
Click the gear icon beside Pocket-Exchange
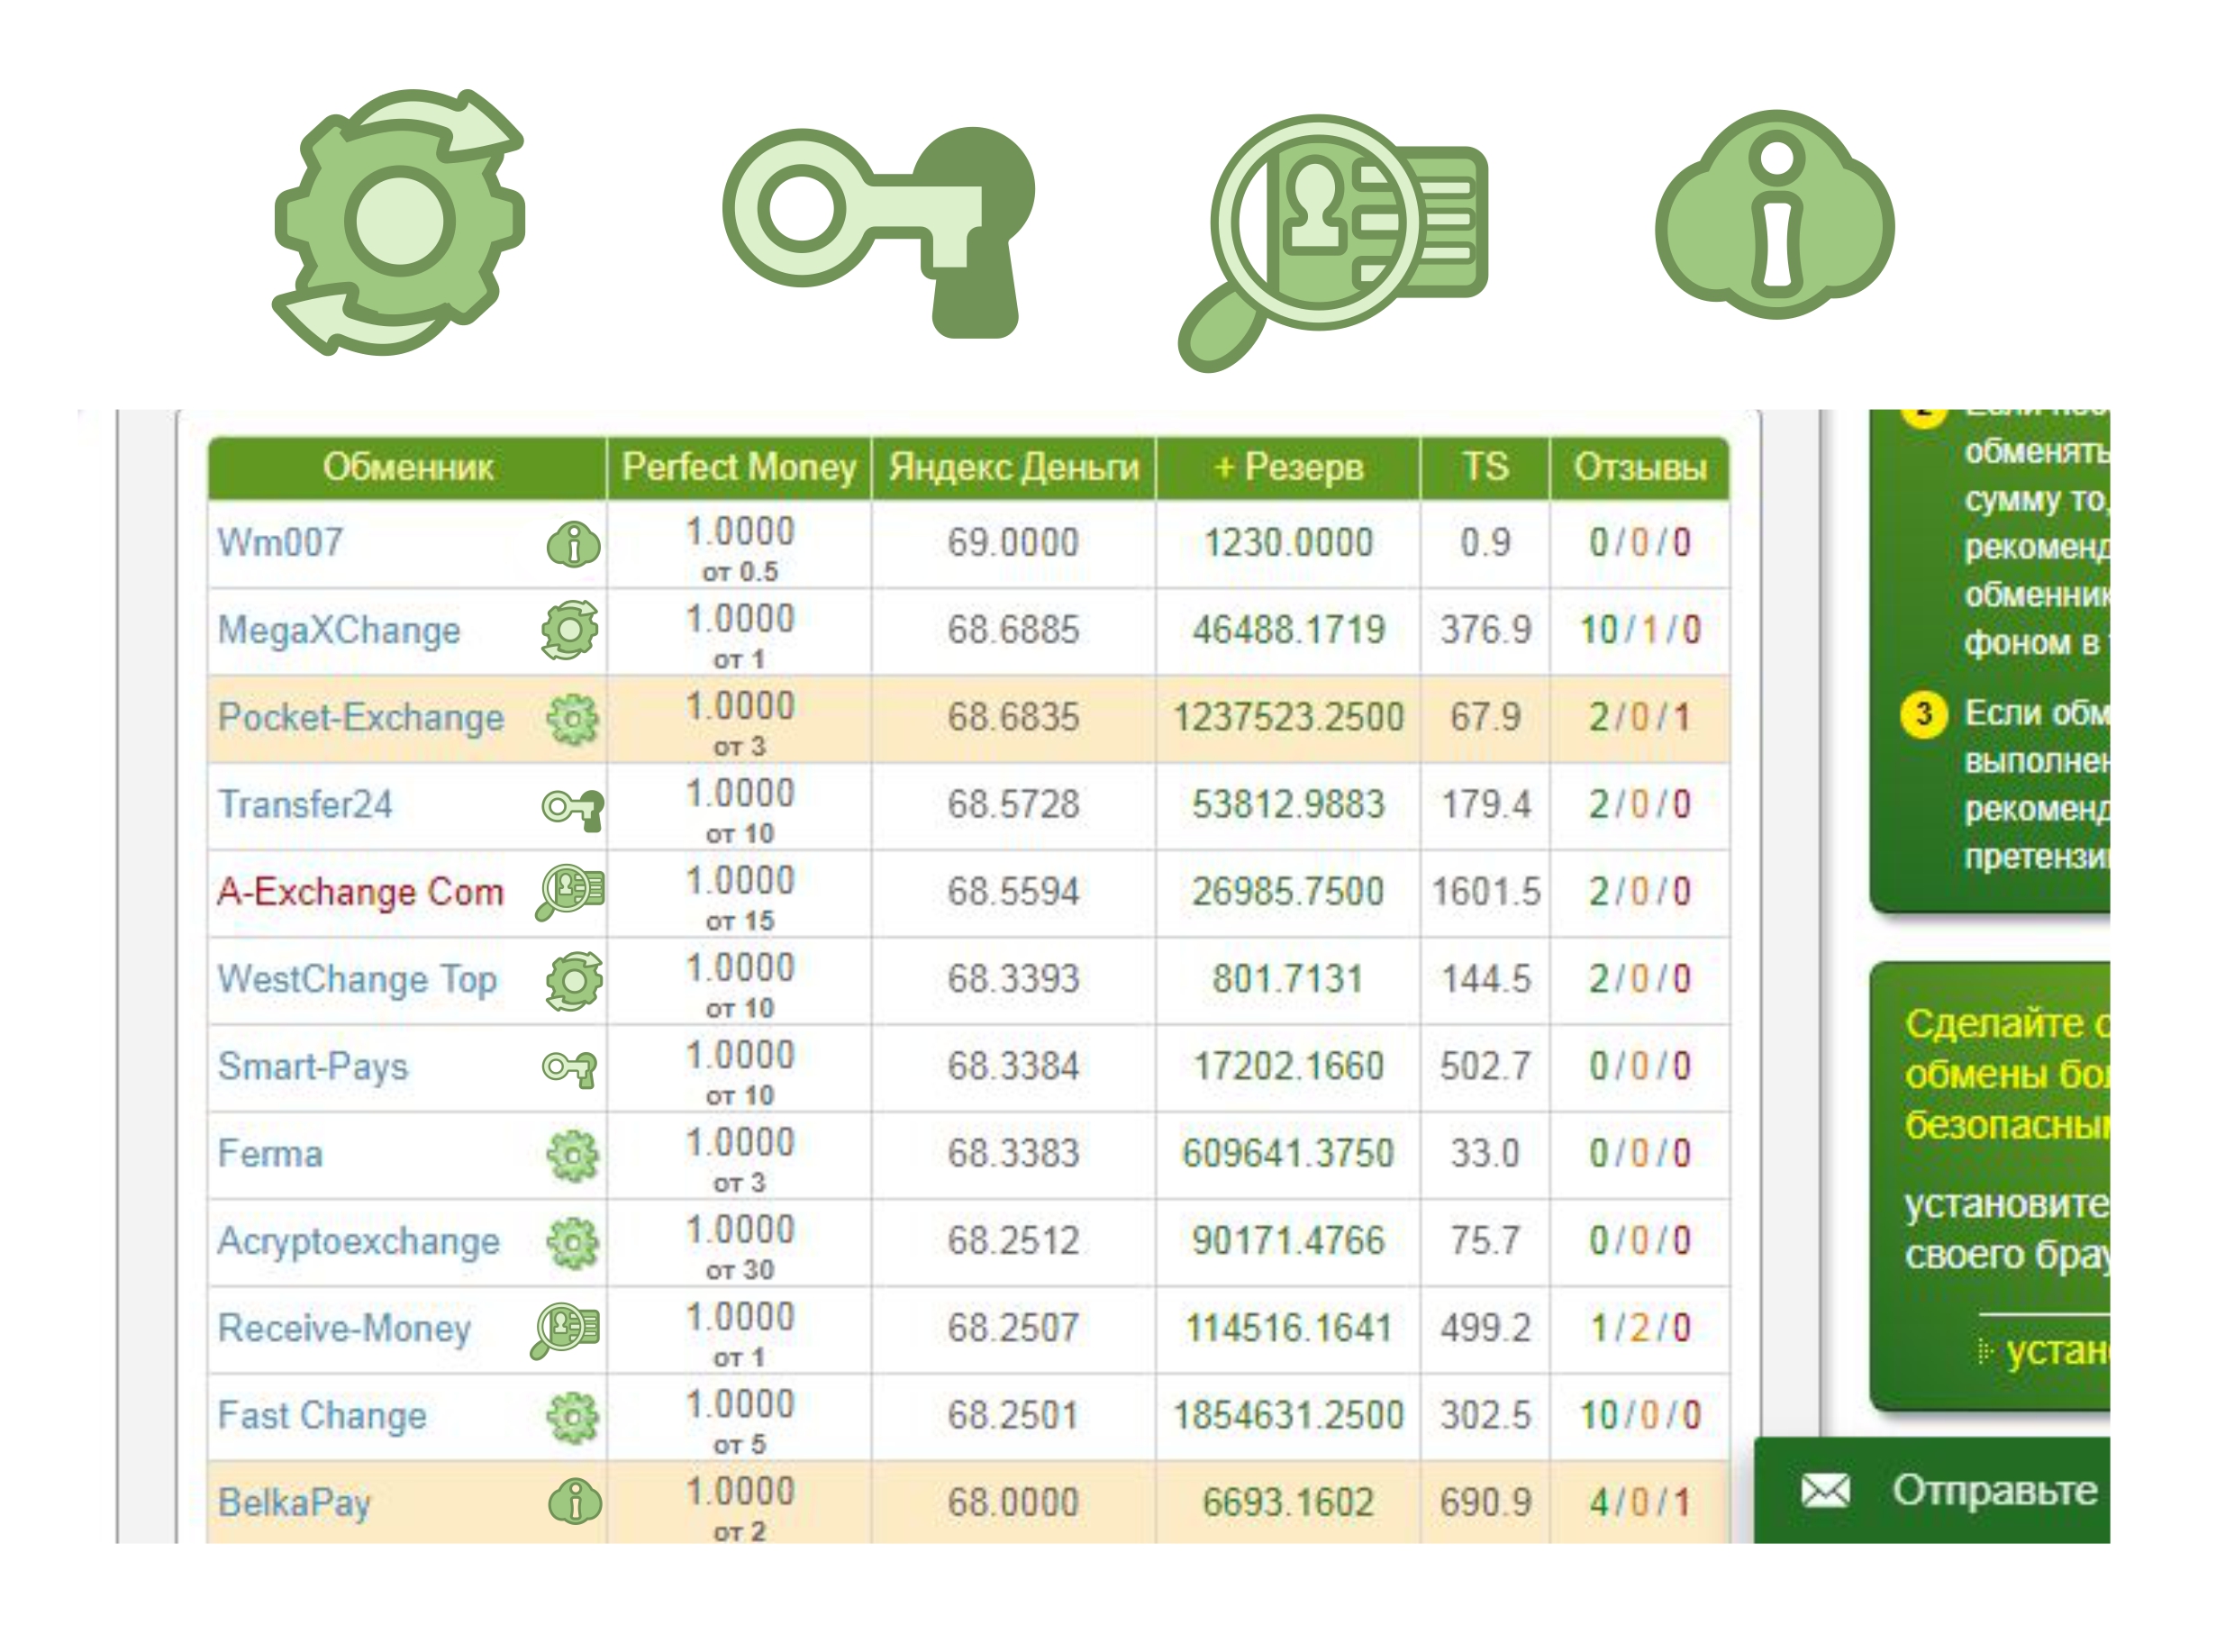(573, 719)
